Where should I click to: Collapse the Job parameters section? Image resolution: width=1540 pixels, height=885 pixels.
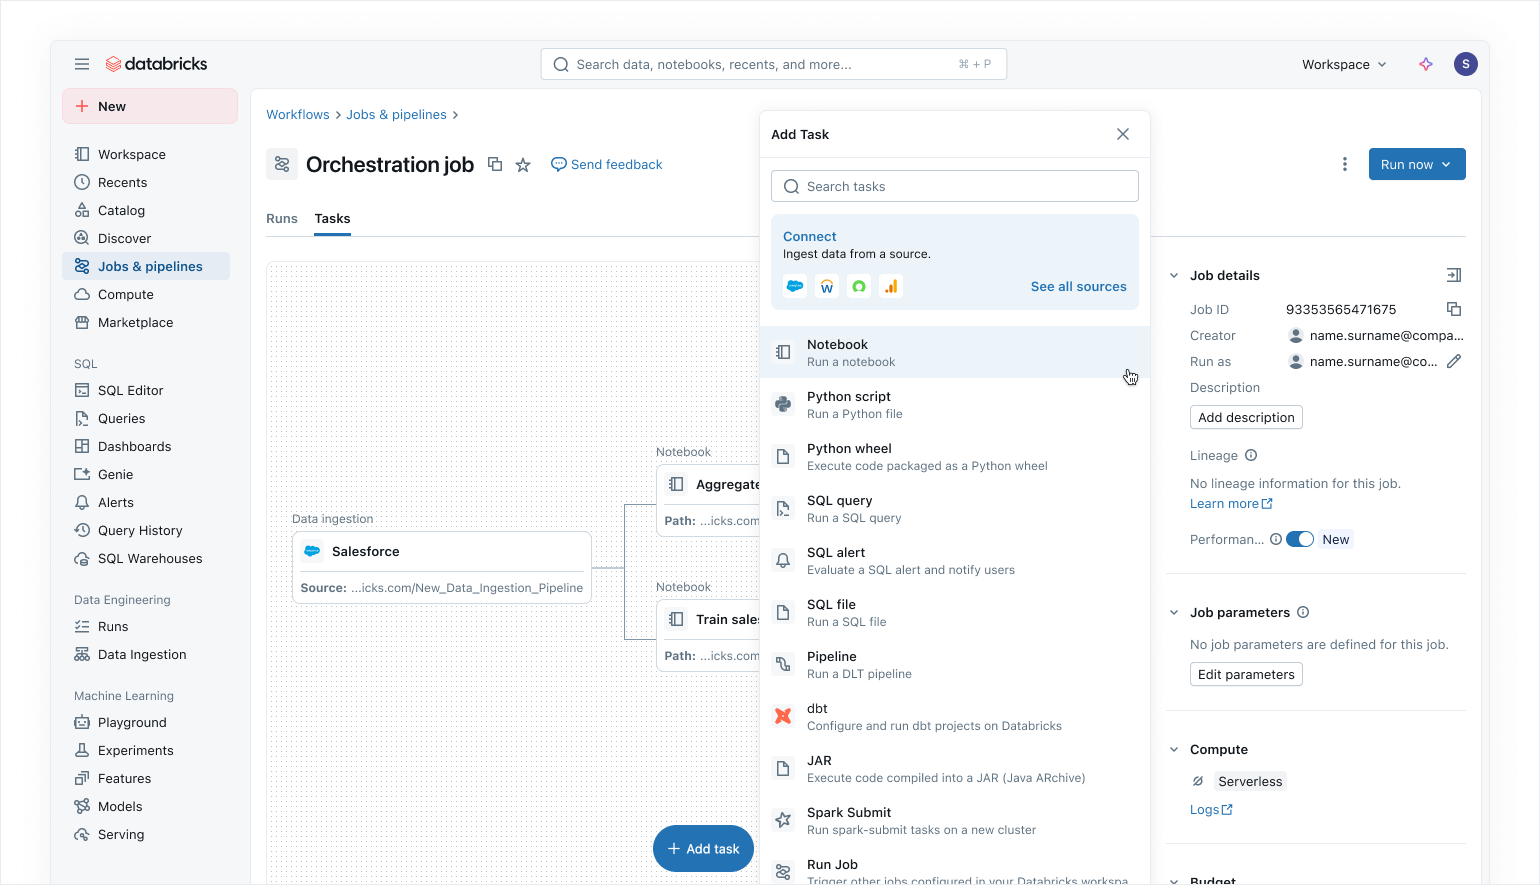coord(1174,612)
